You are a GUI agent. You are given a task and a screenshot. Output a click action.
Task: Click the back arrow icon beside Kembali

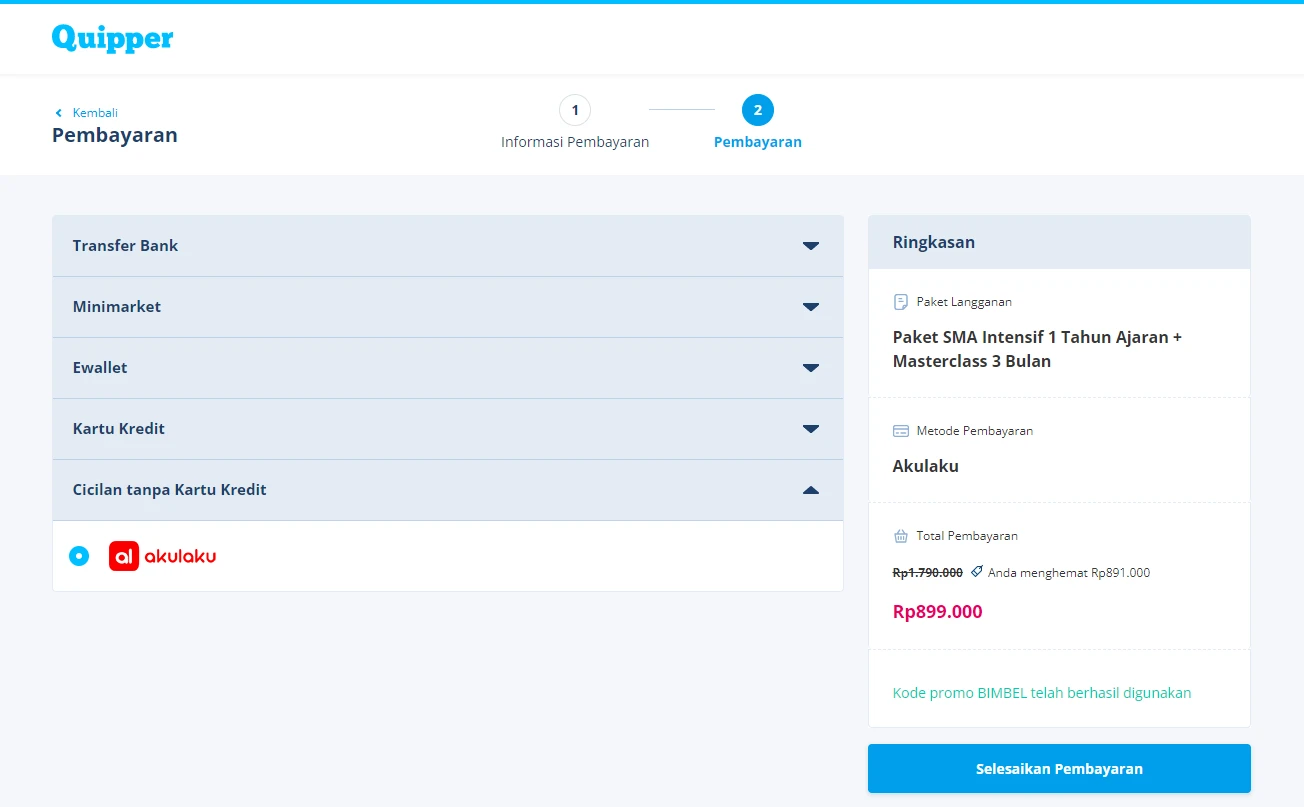coord(59,113)
